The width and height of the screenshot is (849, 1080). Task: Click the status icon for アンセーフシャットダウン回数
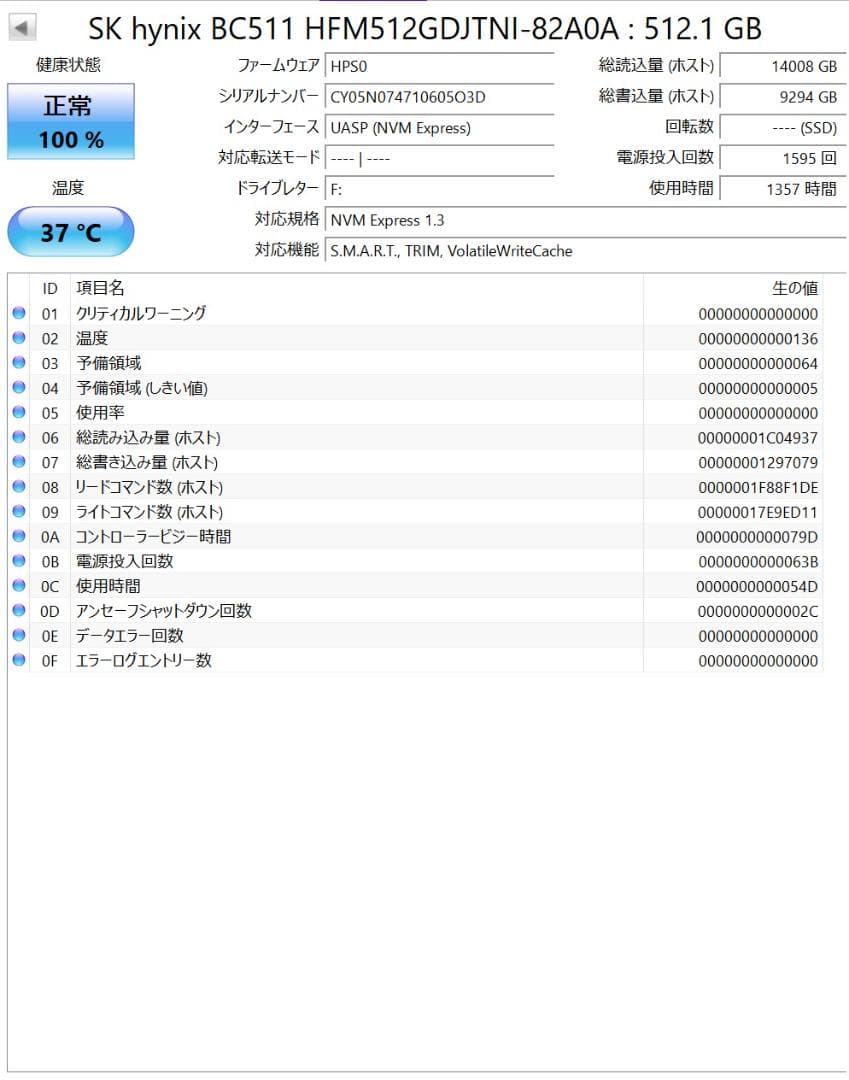pyautogui.click(x=19, y=611)
